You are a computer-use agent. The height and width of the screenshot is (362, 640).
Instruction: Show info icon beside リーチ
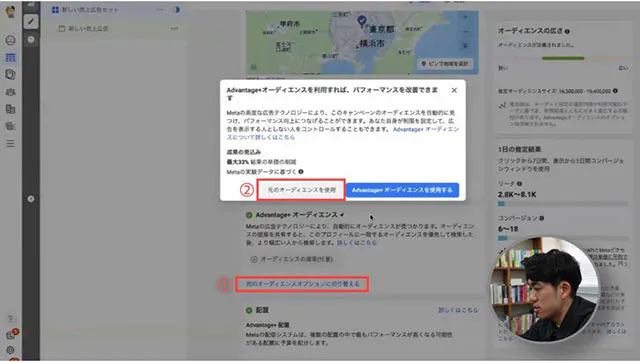pos(519,184)
